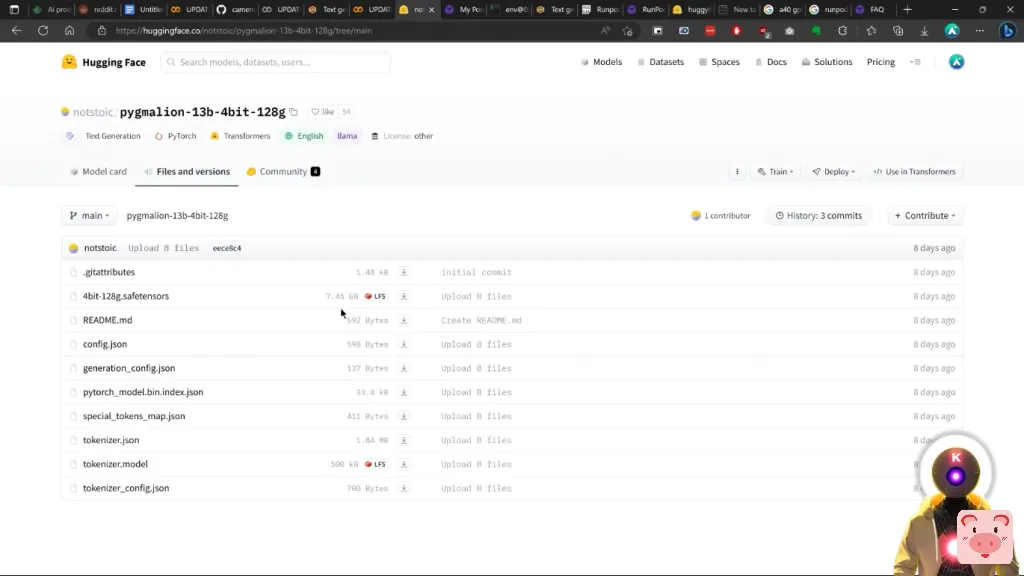Open the Train dropdown
The height and width of the screenshot is (576, 1024).
(775, 172)
